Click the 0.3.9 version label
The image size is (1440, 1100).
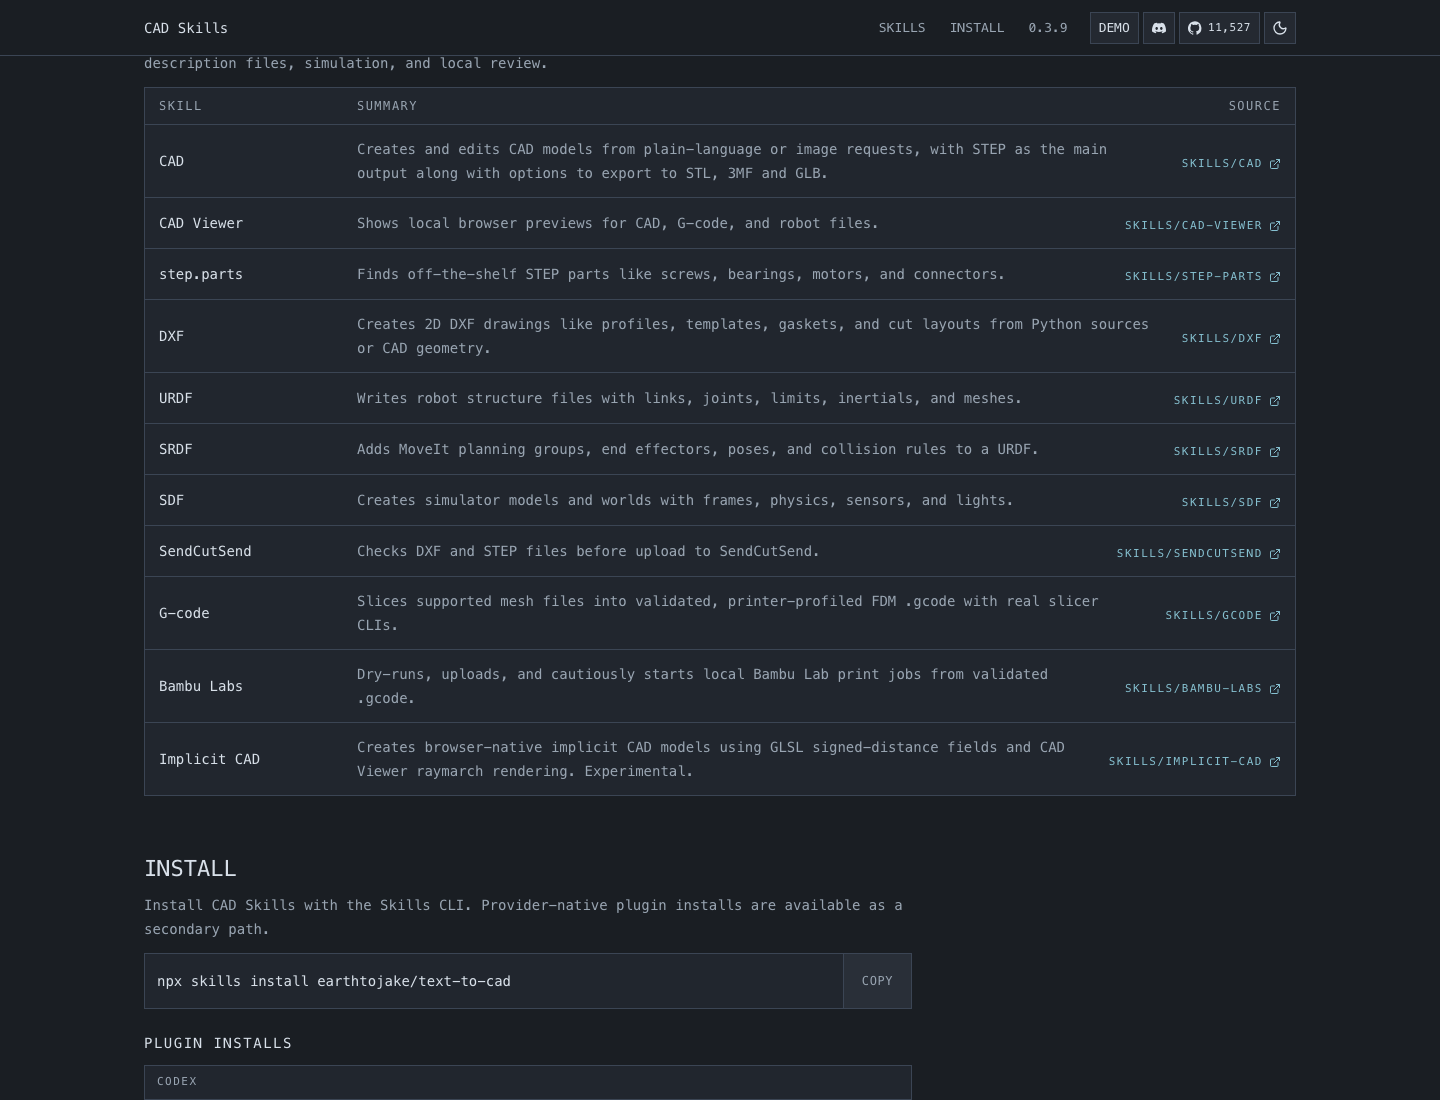1048,28
